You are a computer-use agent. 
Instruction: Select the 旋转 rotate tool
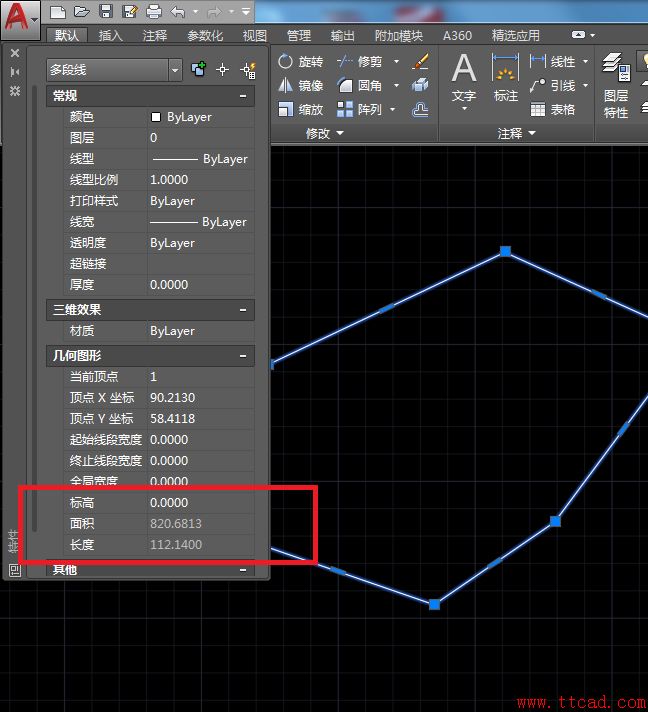[301, 61]
